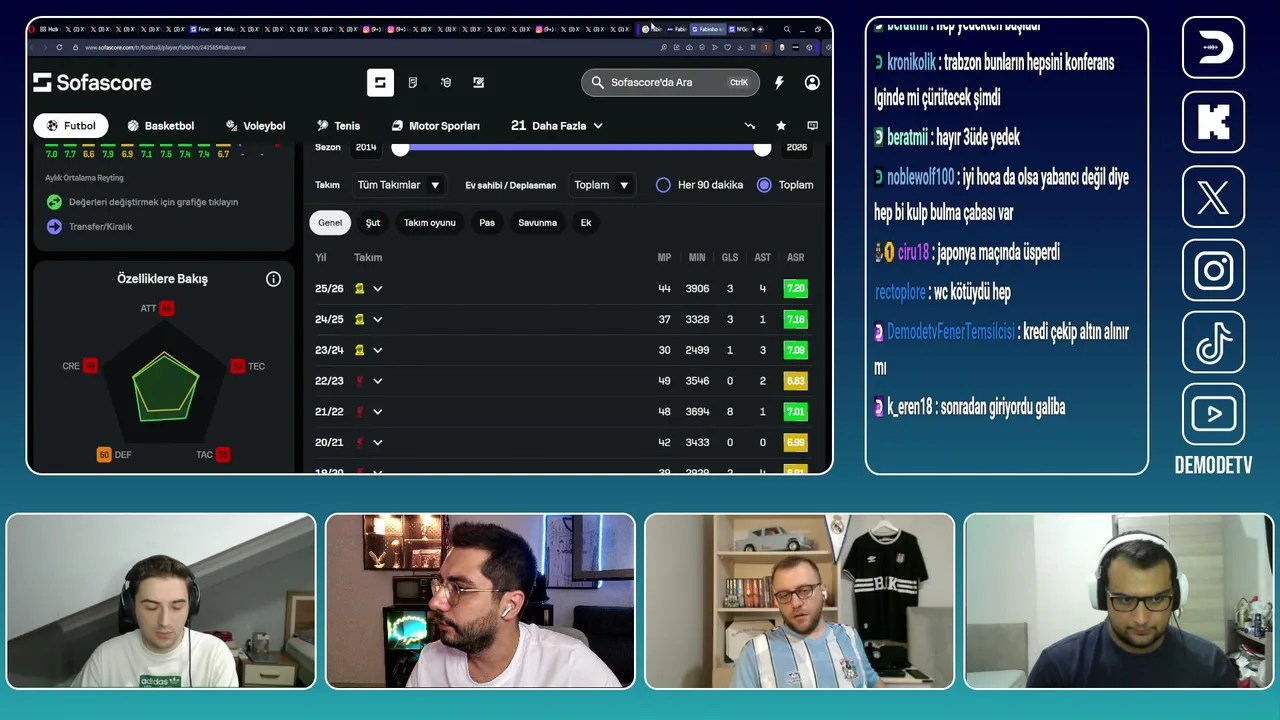Image resolution: width=1280 pixels, height=720 pixels.
Task: Open the shield icon in Sofascore header
Action: [446, 83]
